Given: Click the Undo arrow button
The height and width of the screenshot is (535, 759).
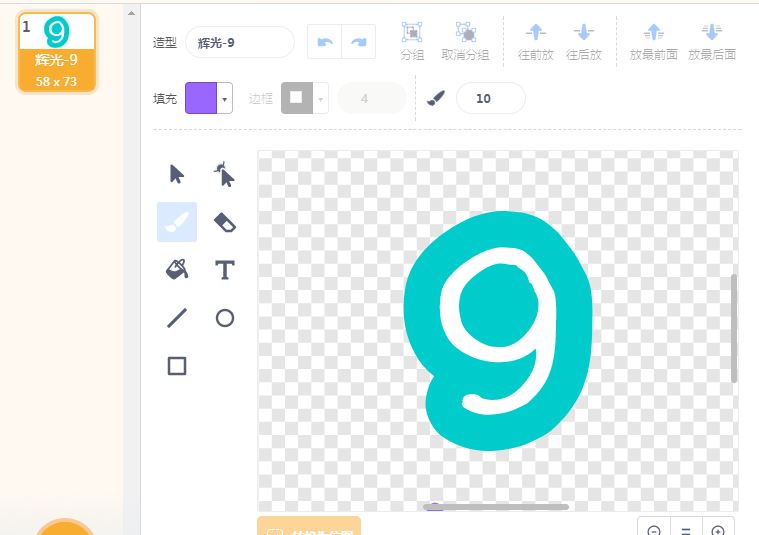Looking at the screenshot, I should pyautogui.click(x=325, y=42).
